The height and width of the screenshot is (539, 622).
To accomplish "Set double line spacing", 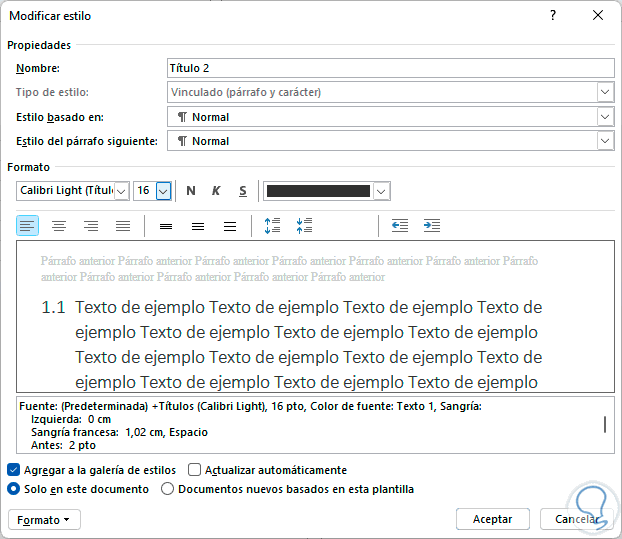I will tap(230, 226).
